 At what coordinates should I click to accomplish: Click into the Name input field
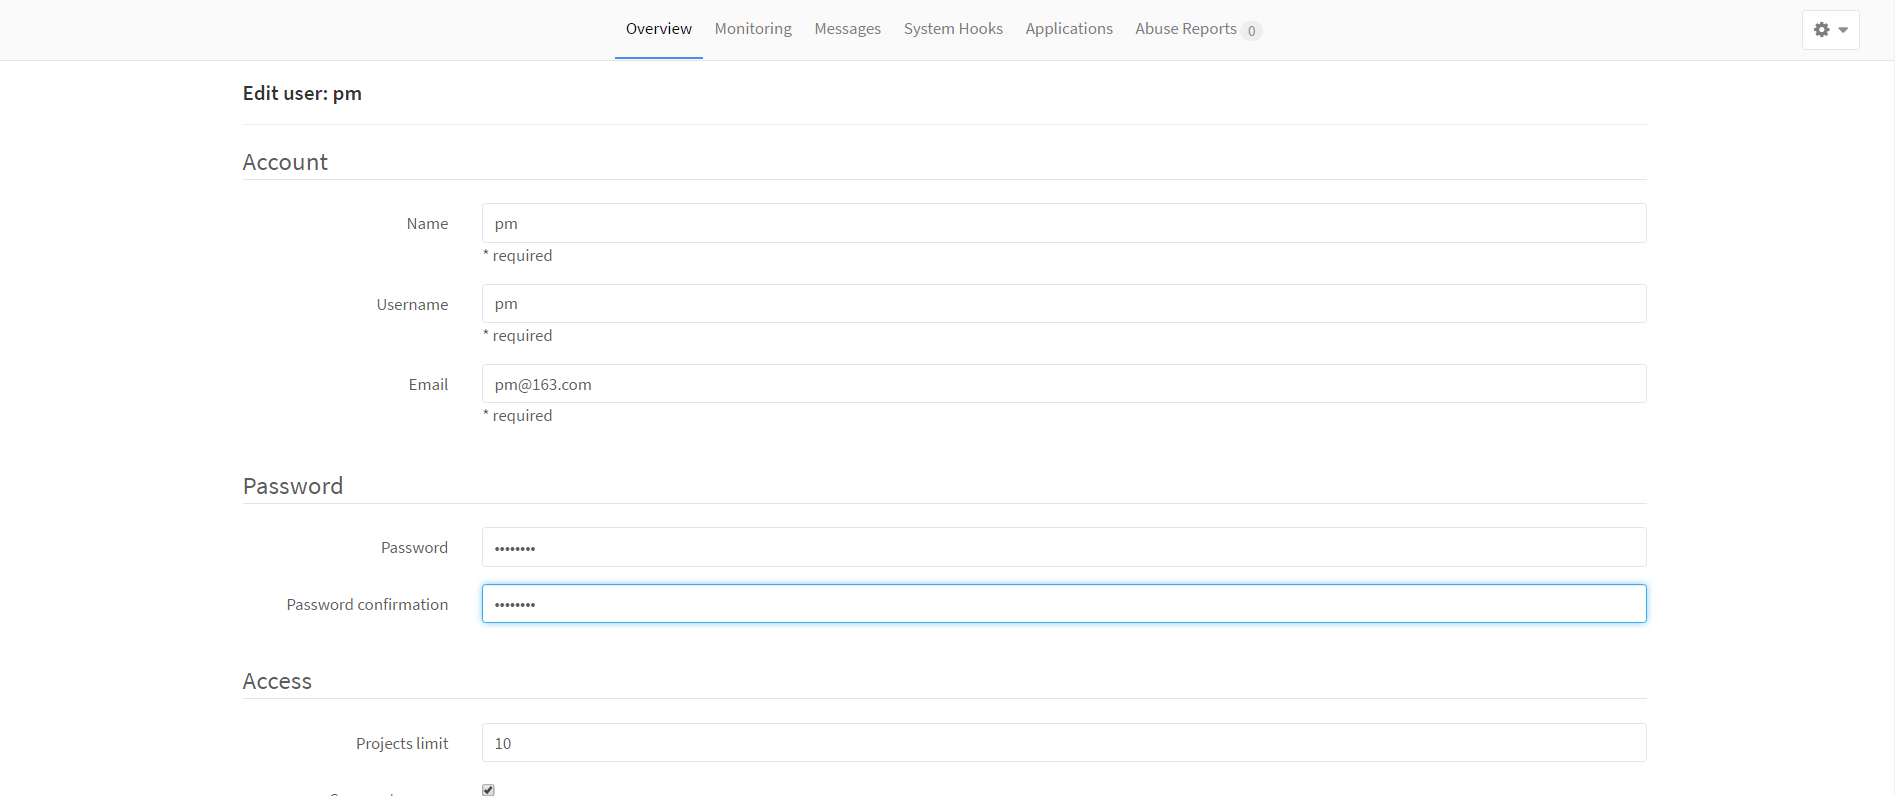pyautogui.click(x=1063, y=223)
